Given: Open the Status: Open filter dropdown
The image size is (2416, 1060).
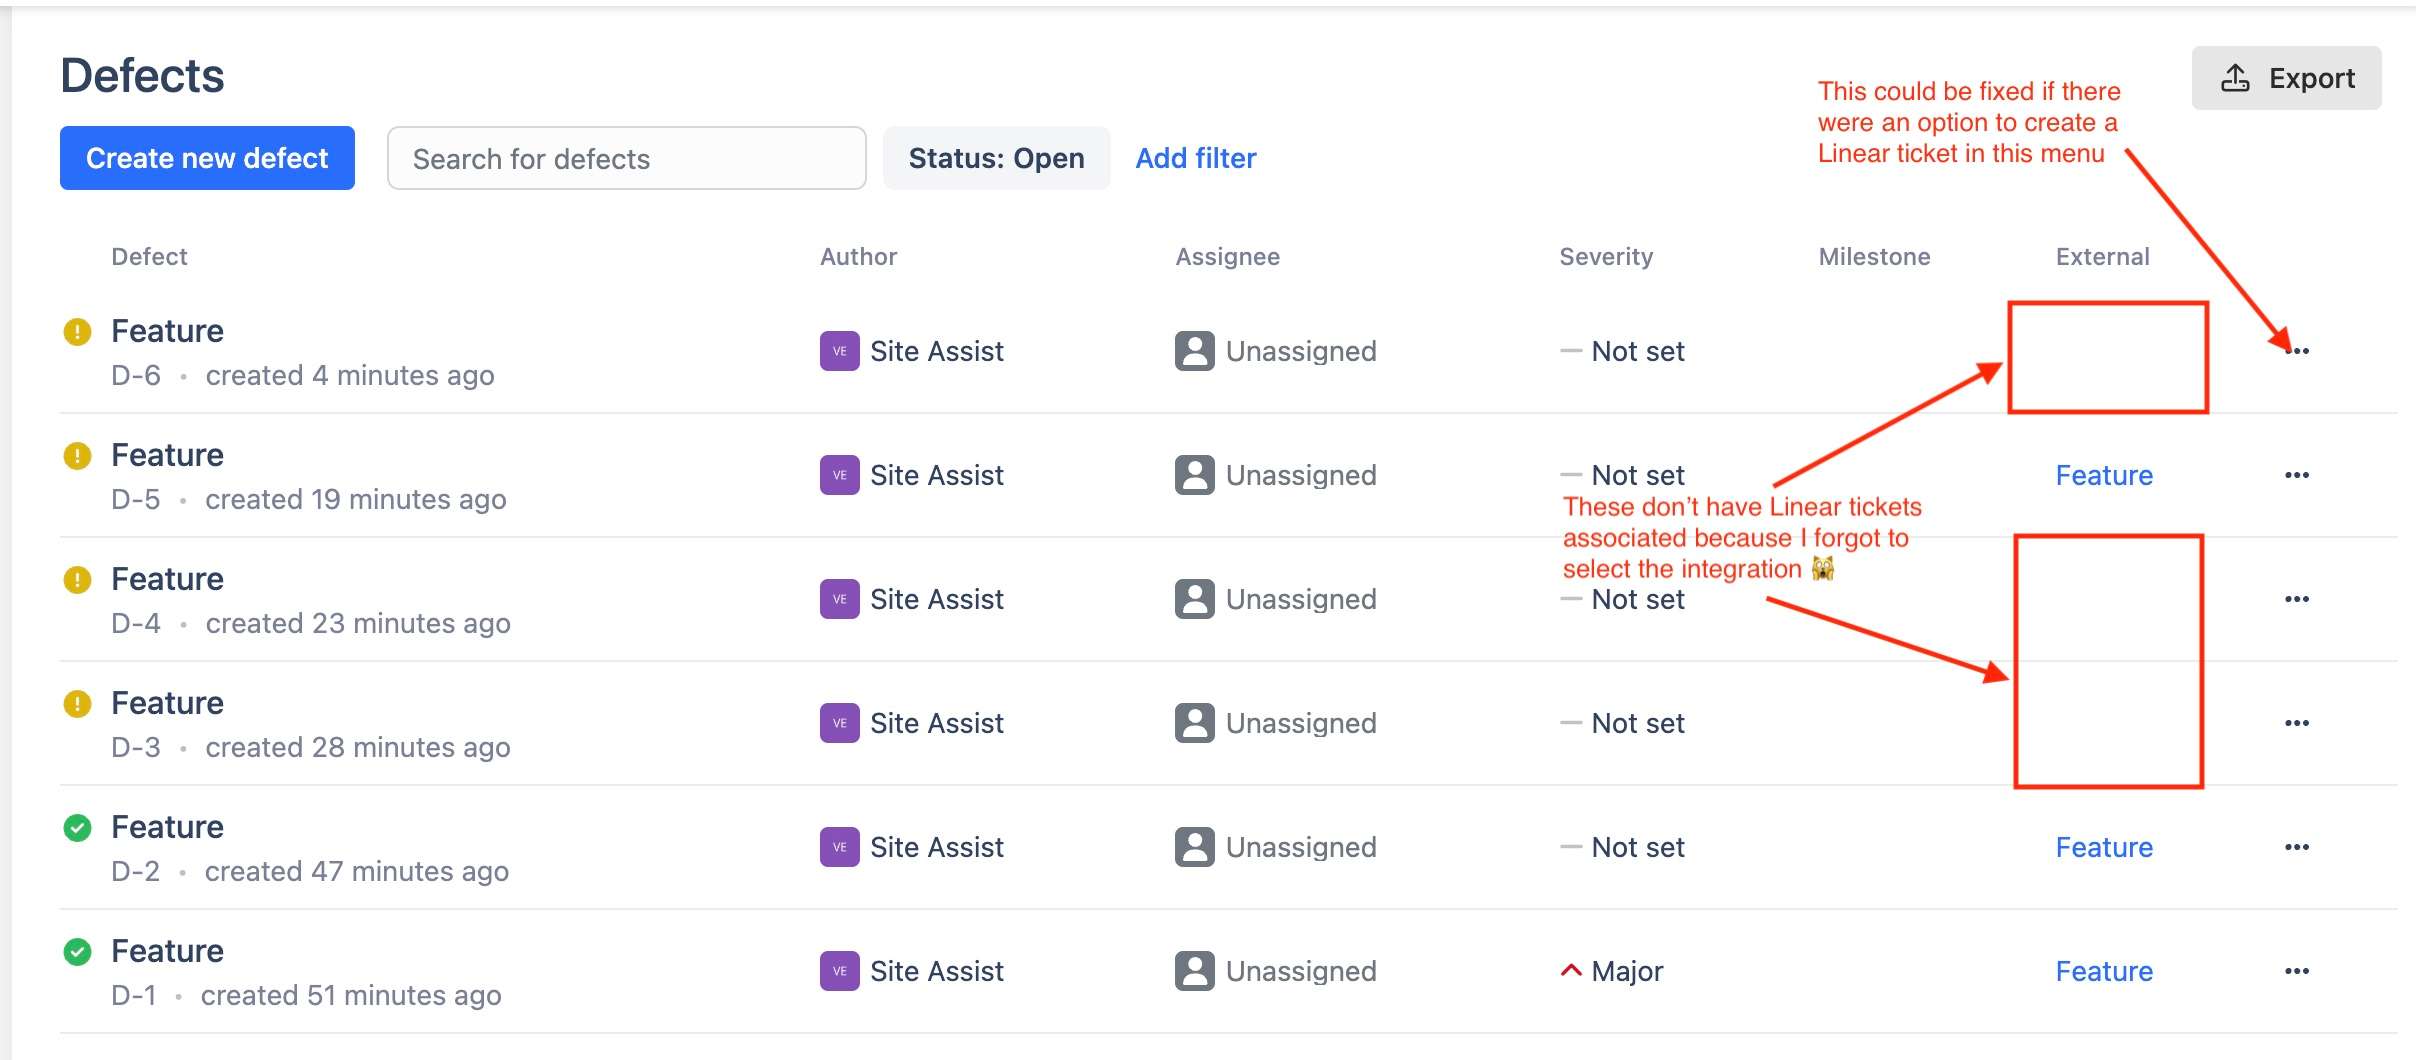Looking at the screenshot, I should [x=996, y=158].
